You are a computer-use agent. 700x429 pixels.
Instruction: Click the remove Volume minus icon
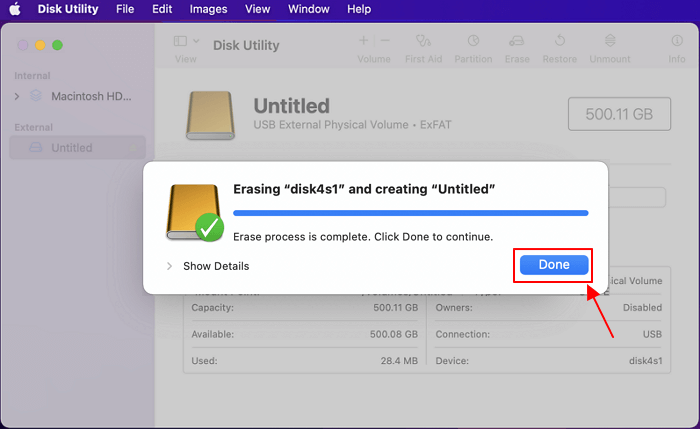coord(385,41)
